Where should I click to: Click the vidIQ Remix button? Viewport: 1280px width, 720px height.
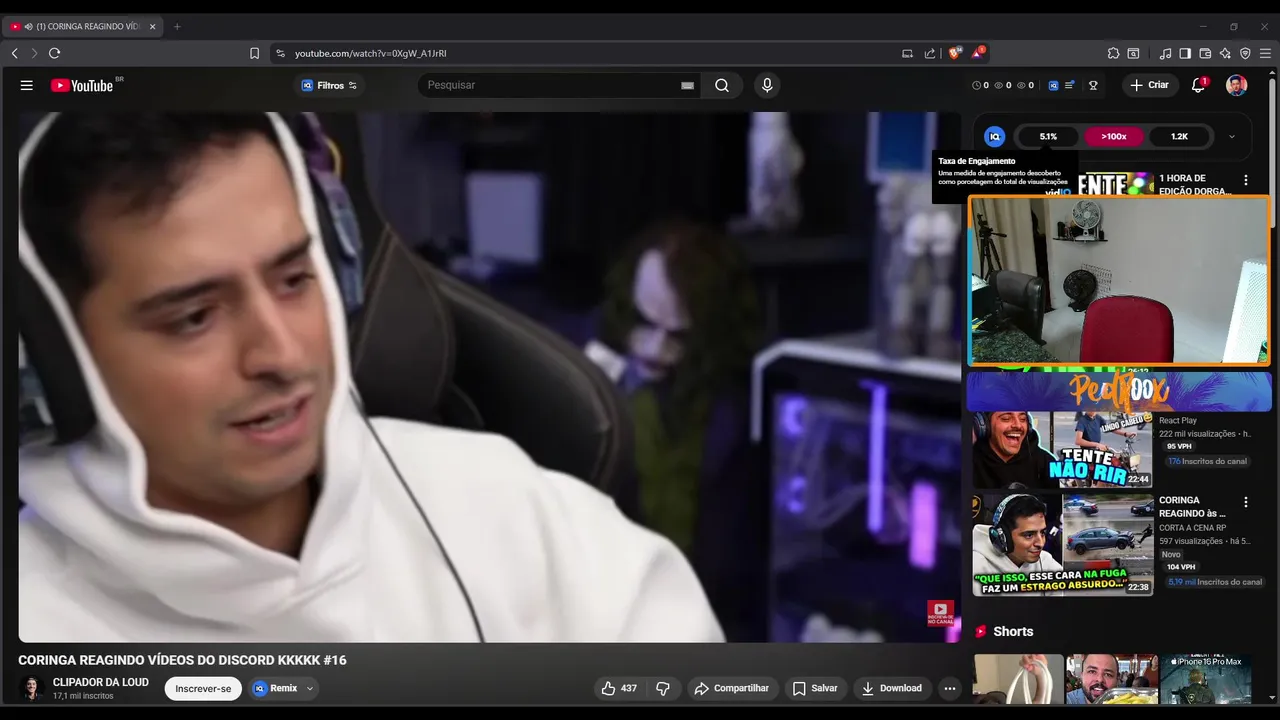click(x=275, y=688)
